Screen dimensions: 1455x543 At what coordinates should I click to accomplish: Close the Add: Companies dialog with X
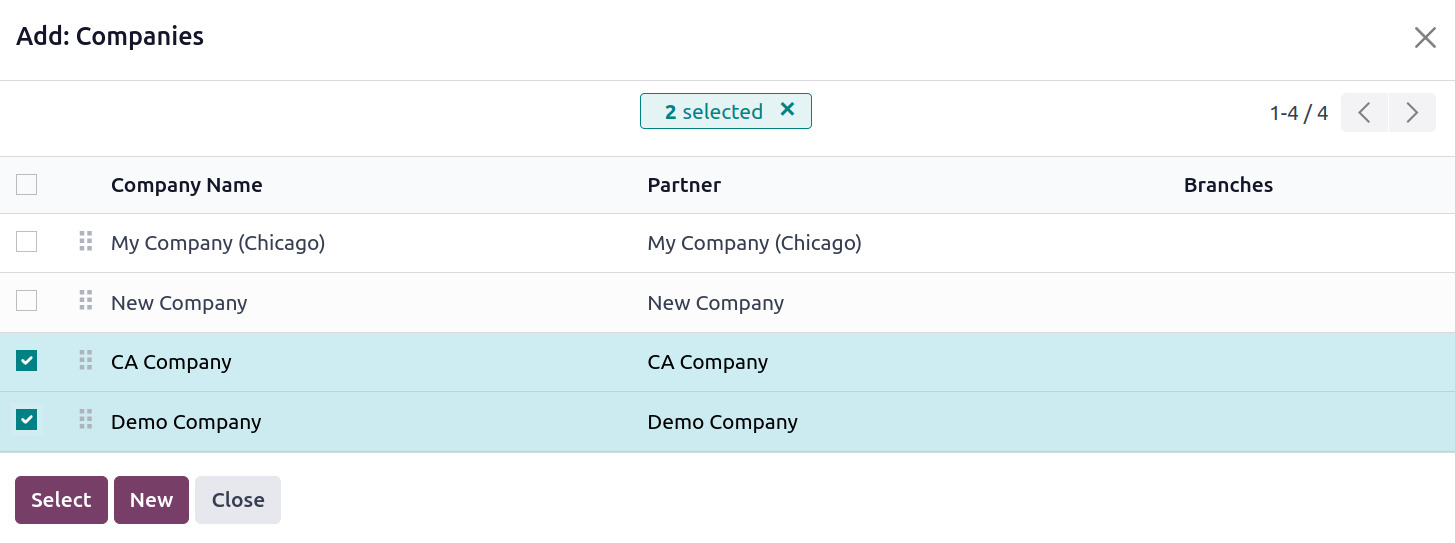tap(1425, 38)
